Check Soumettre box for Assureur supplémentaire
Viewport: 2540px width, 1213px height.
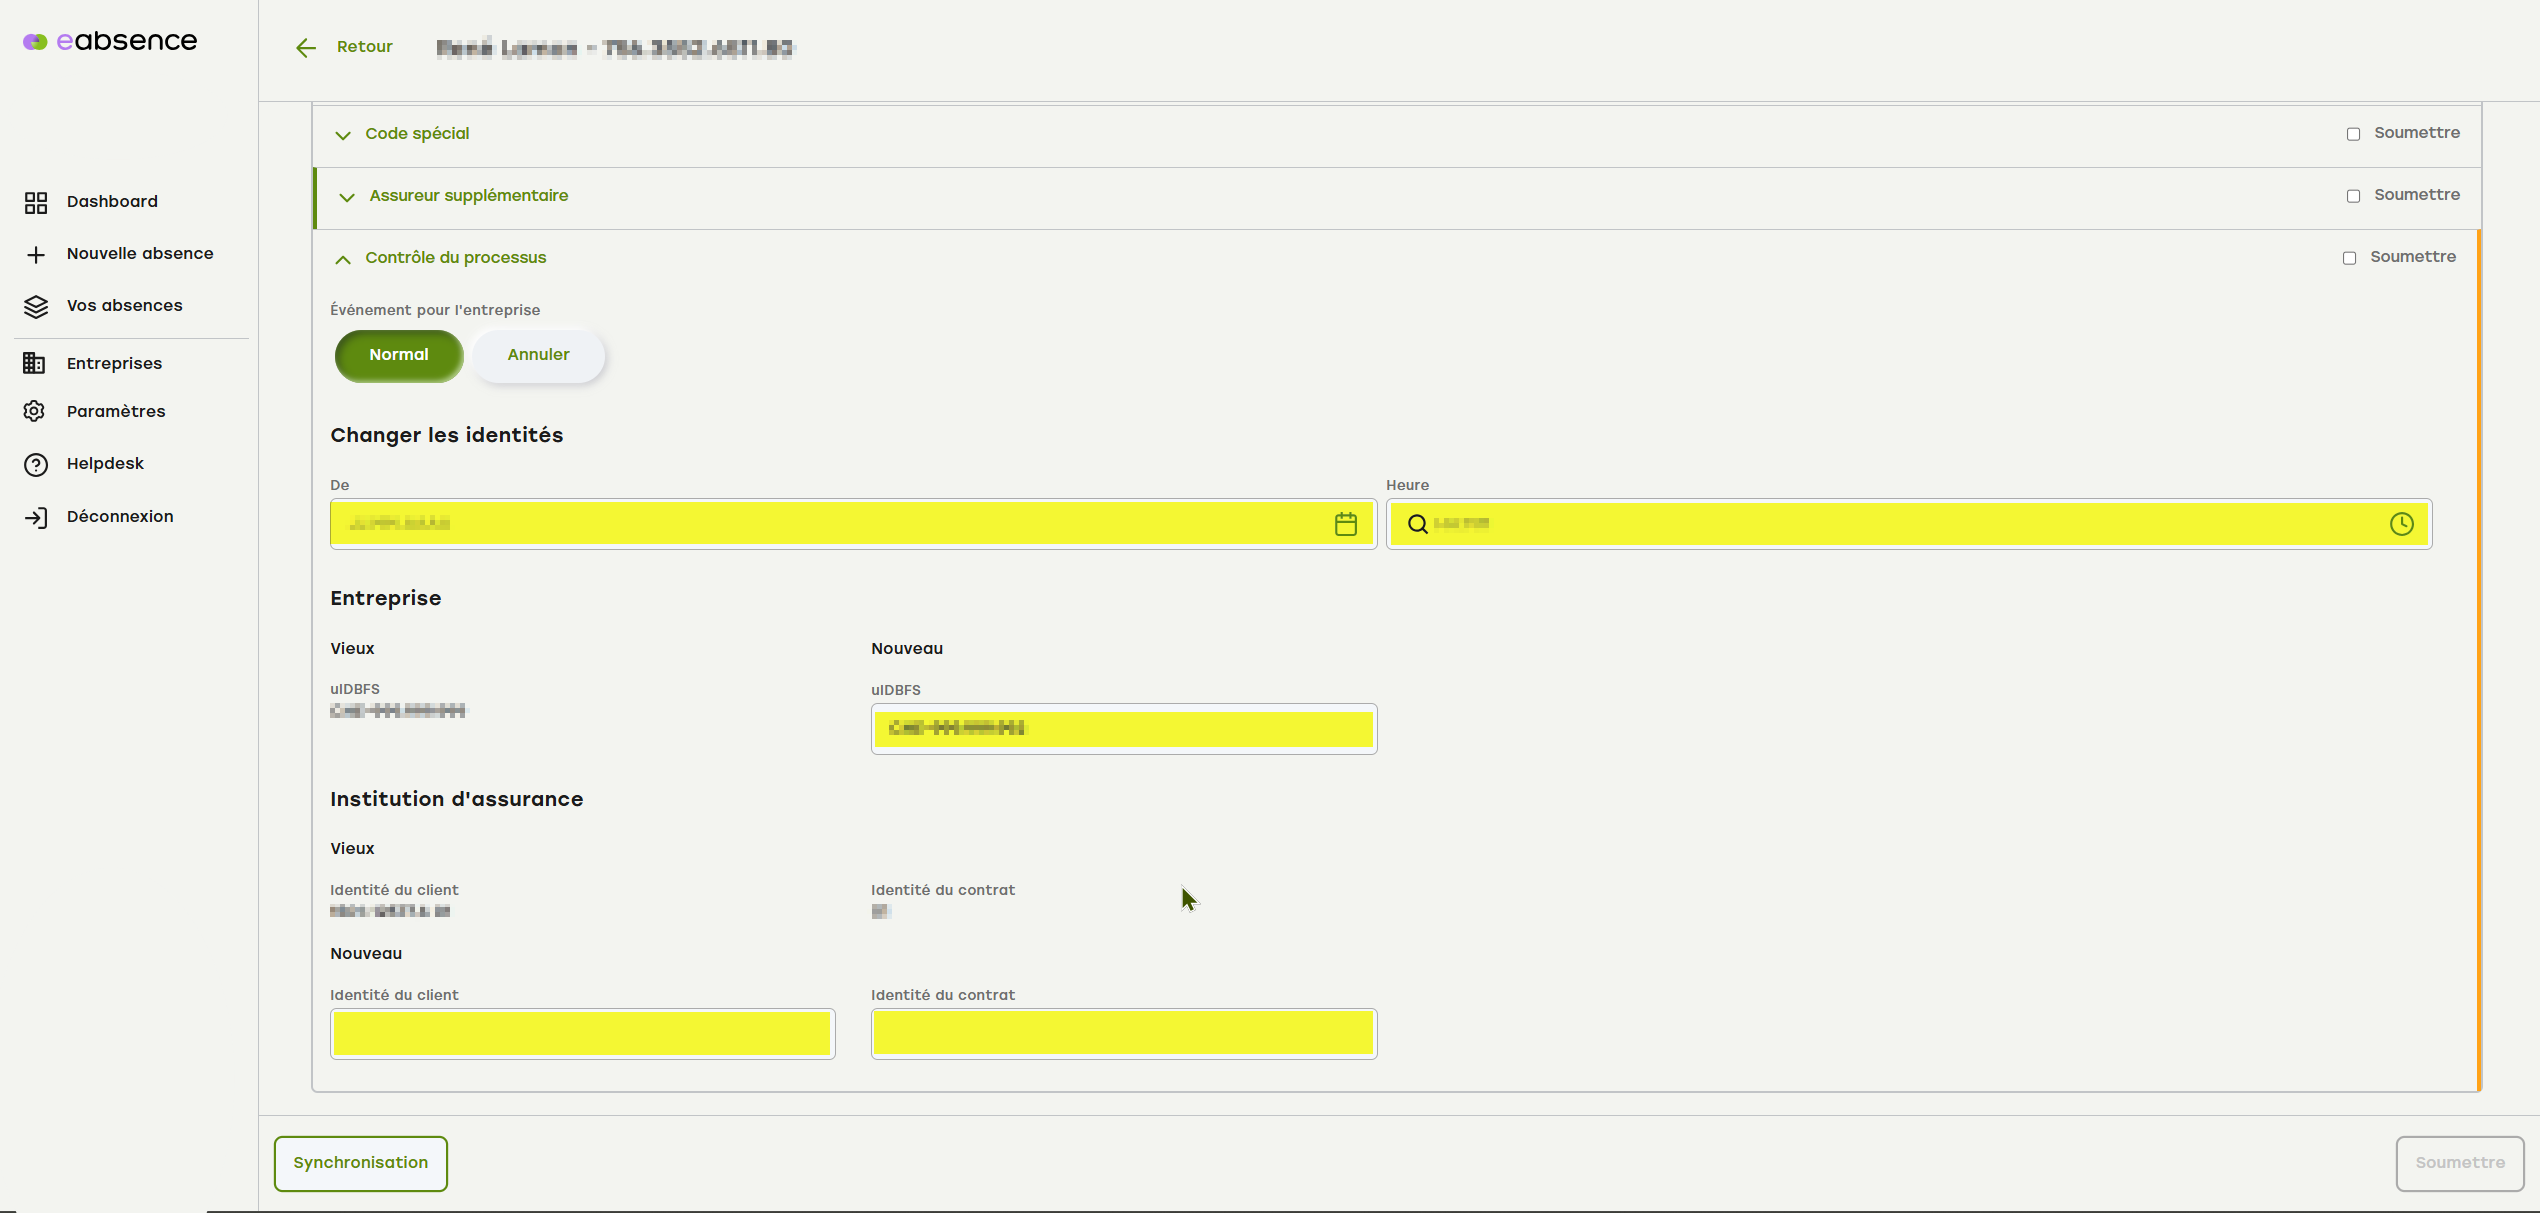click(2353, 196)
